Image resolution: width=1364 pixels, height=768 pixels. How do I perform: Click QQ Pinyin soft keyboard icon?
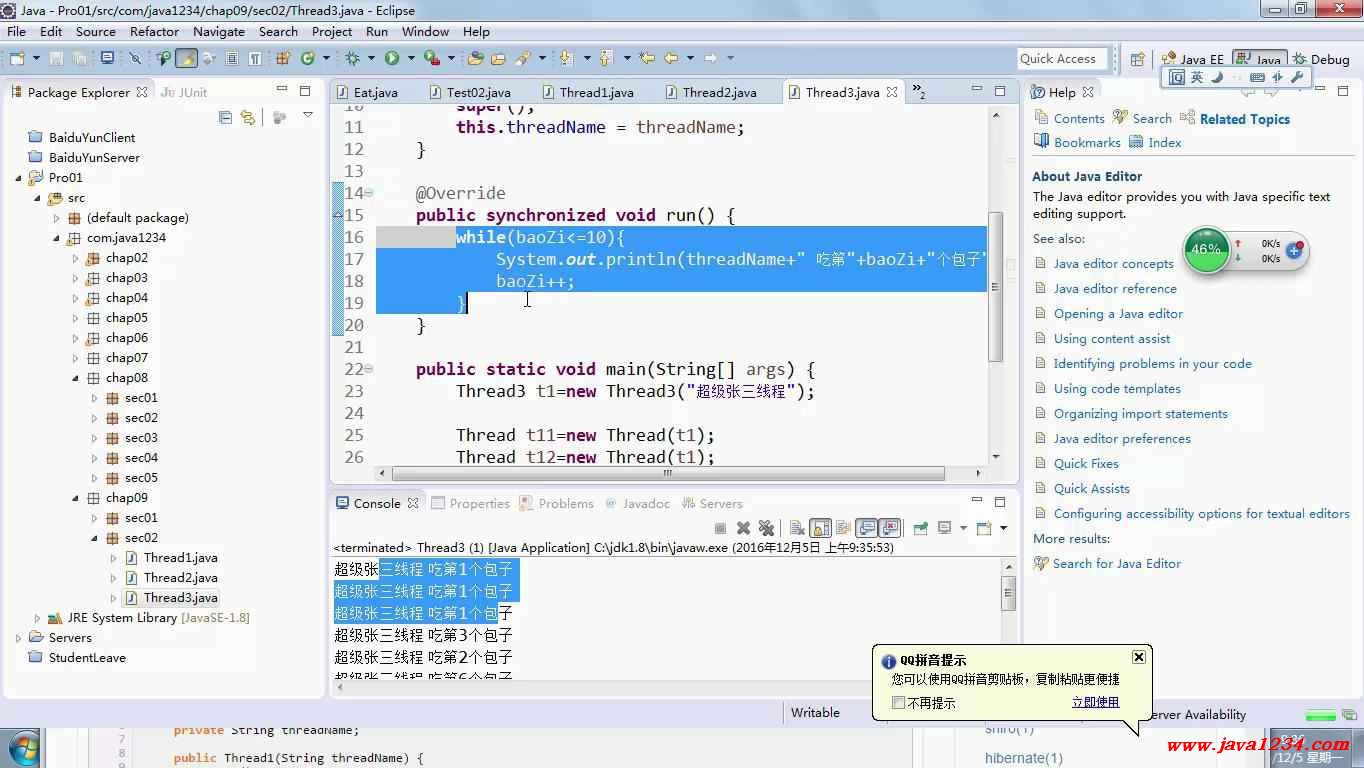coord(1257,77)
